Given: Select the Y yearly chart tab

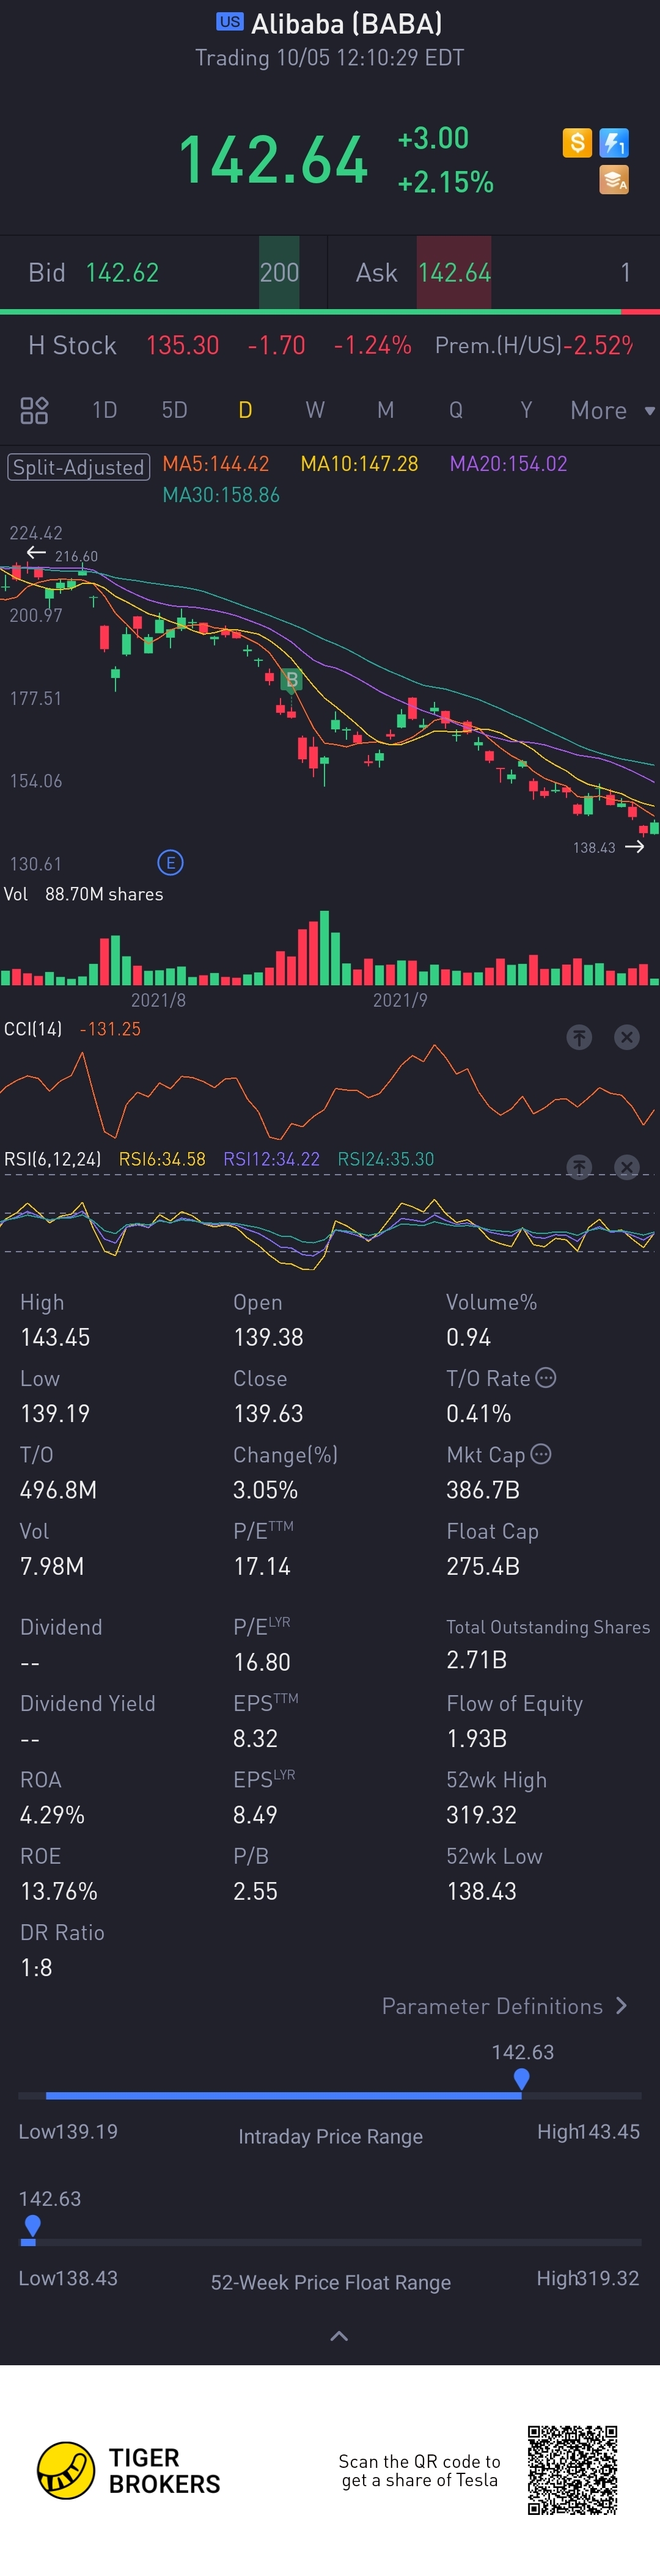Looking at the screenshot, I should pos(526,410).
